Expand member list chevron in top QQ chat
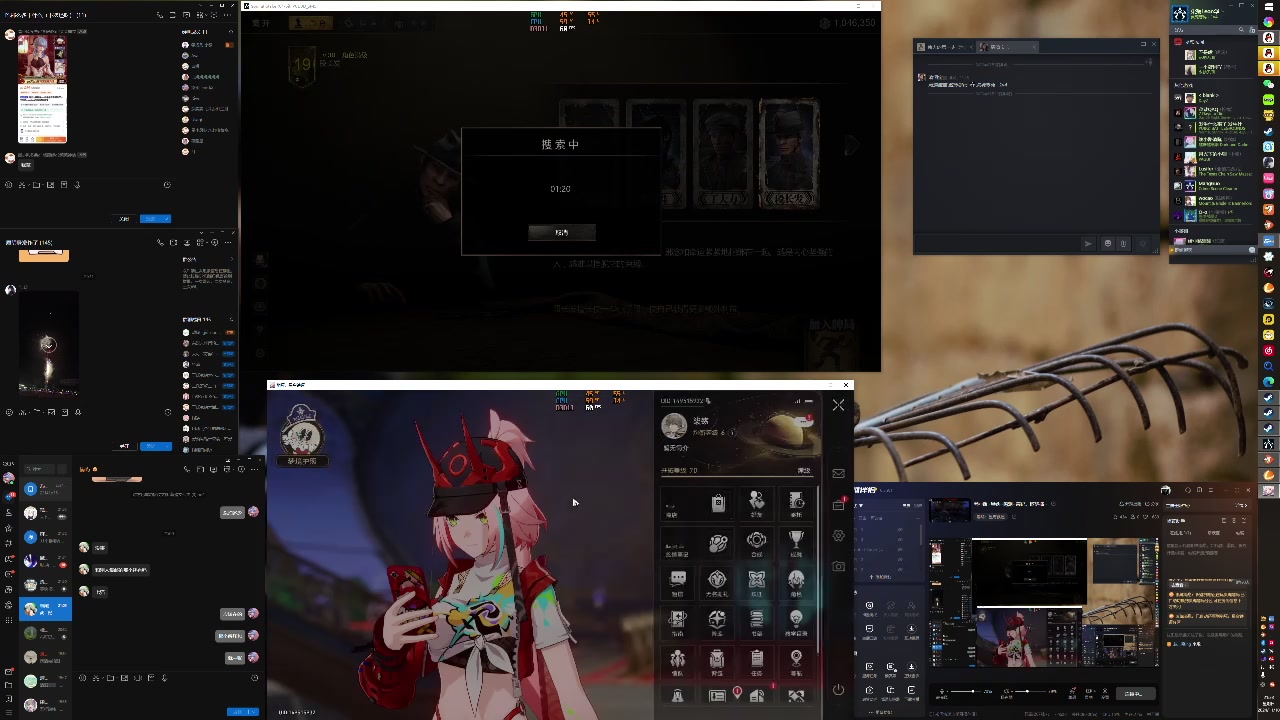This screenshot has height=720, width=1280. point(231,32)
